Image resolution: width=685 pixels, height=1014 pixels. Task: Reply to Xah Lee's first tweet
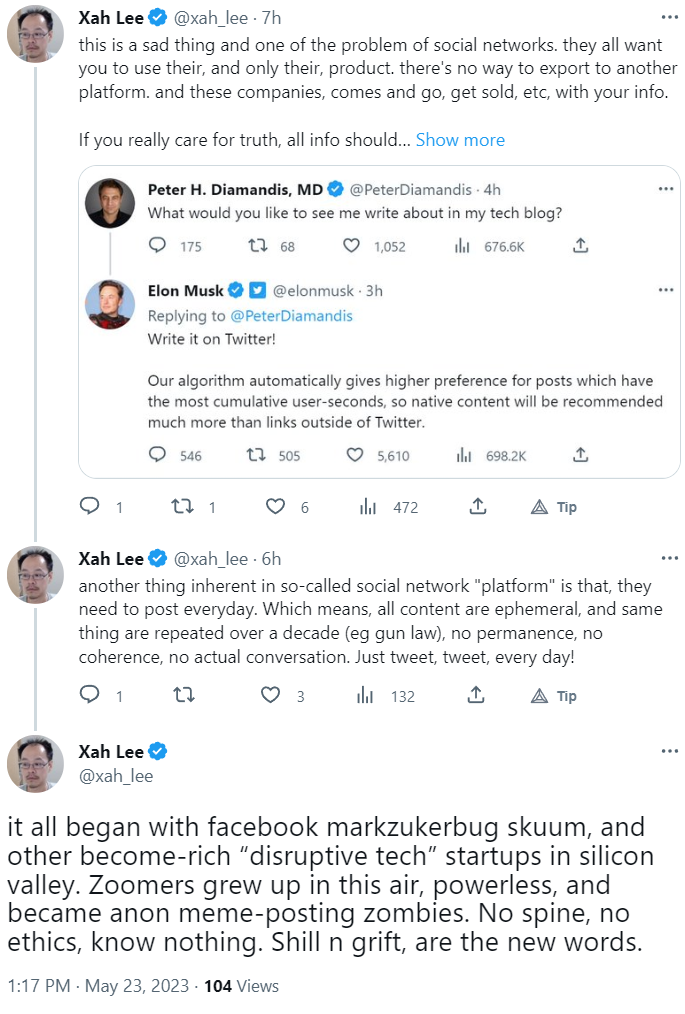(x=90, y=507)
